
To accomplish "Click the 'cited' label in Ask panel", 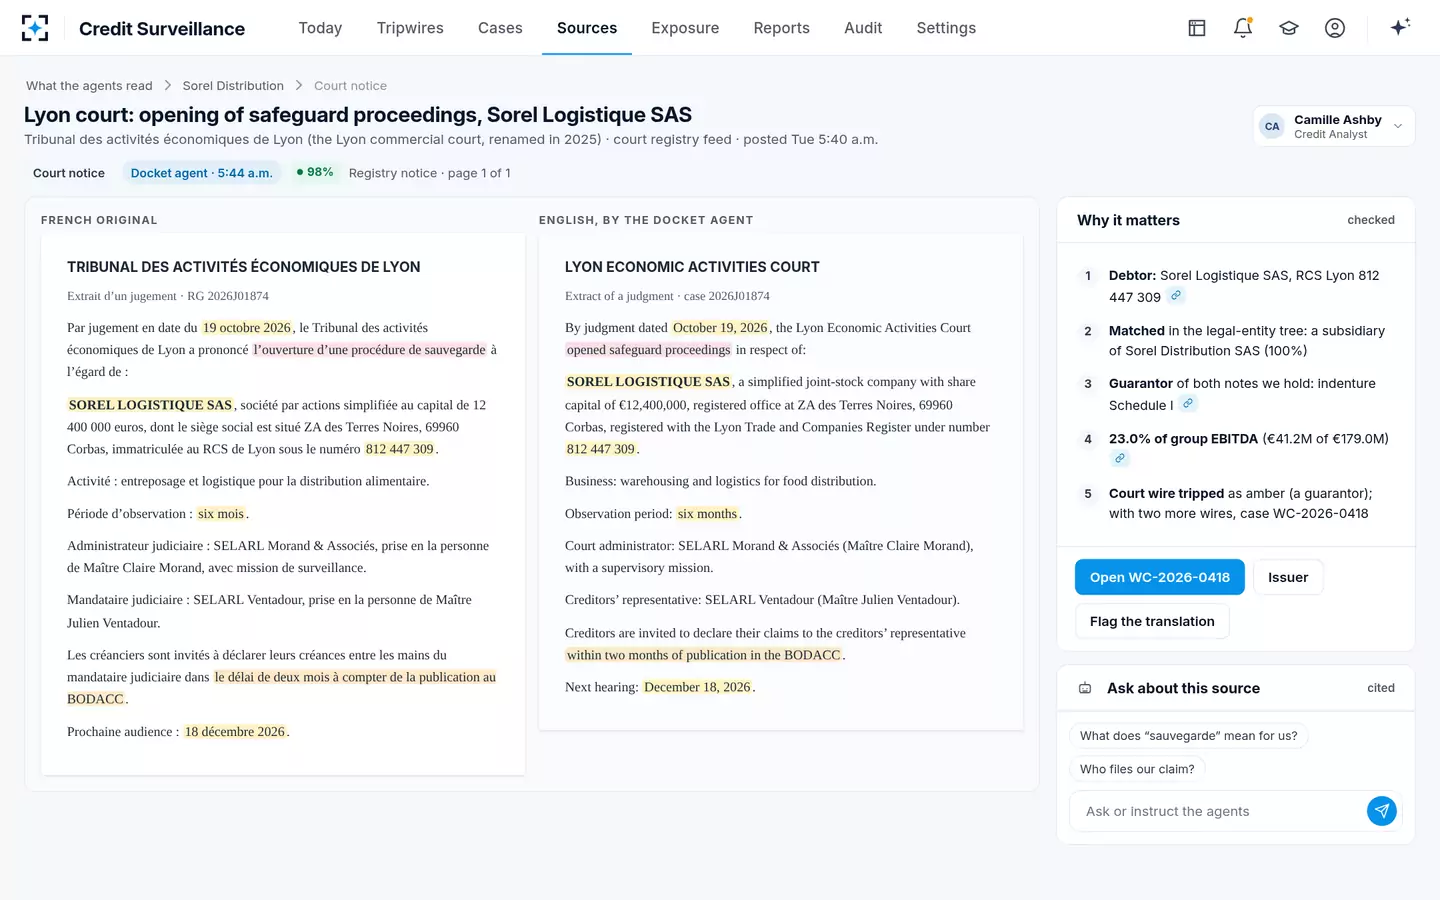I will [x=1381, y=688].
